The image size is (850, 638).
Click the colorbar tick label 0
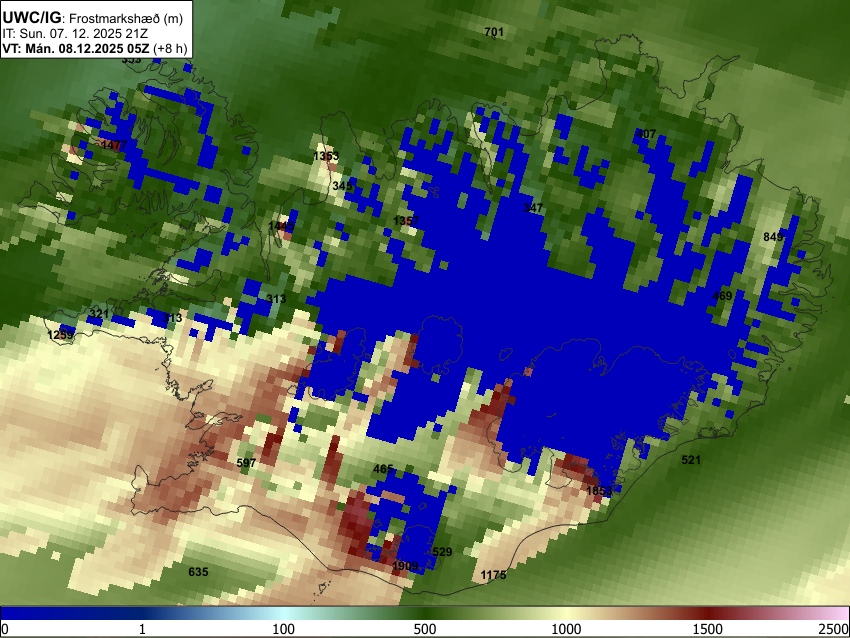click(5, 629)
